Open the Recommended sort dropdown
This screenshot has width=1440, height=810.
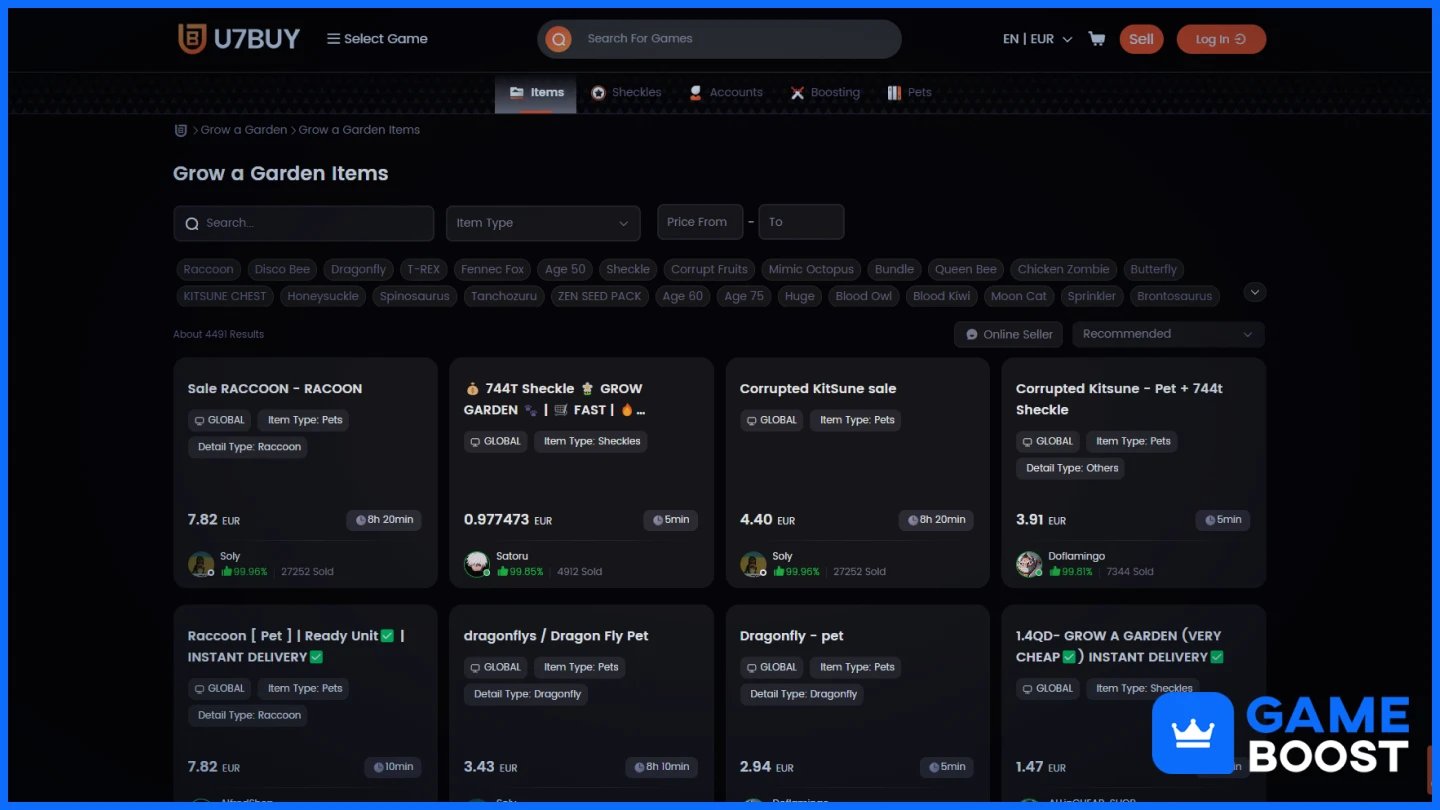click(1168, 334)
